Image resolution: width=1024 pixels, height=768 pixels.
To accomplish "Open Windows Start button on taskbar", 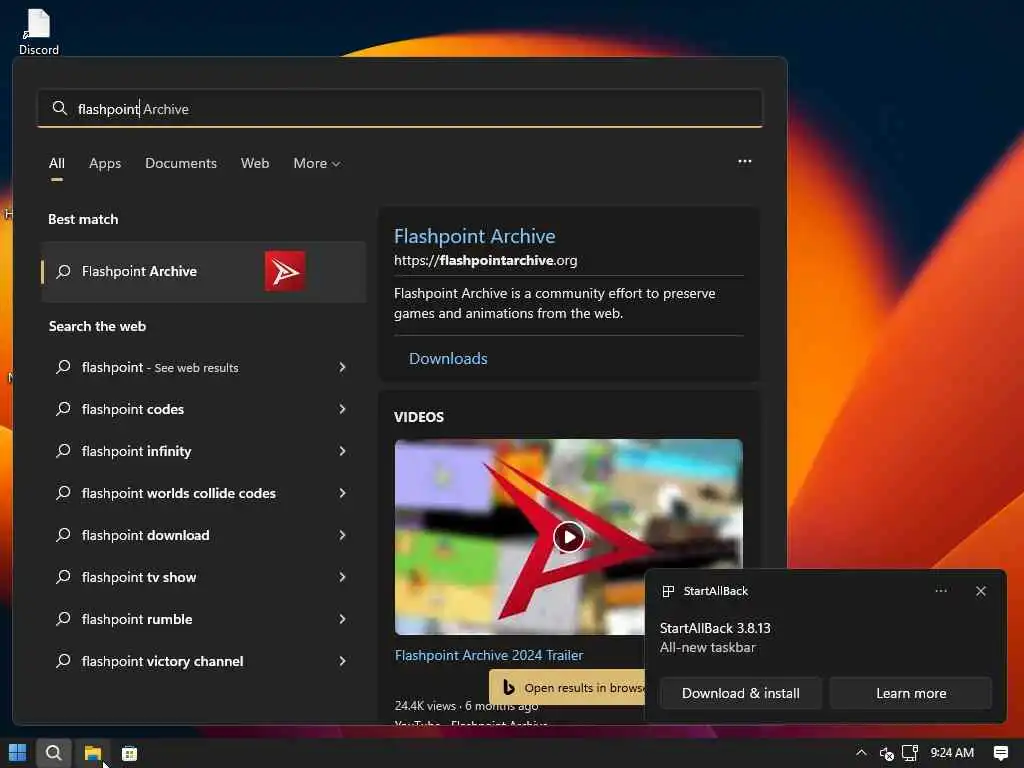I will (18, 753).
